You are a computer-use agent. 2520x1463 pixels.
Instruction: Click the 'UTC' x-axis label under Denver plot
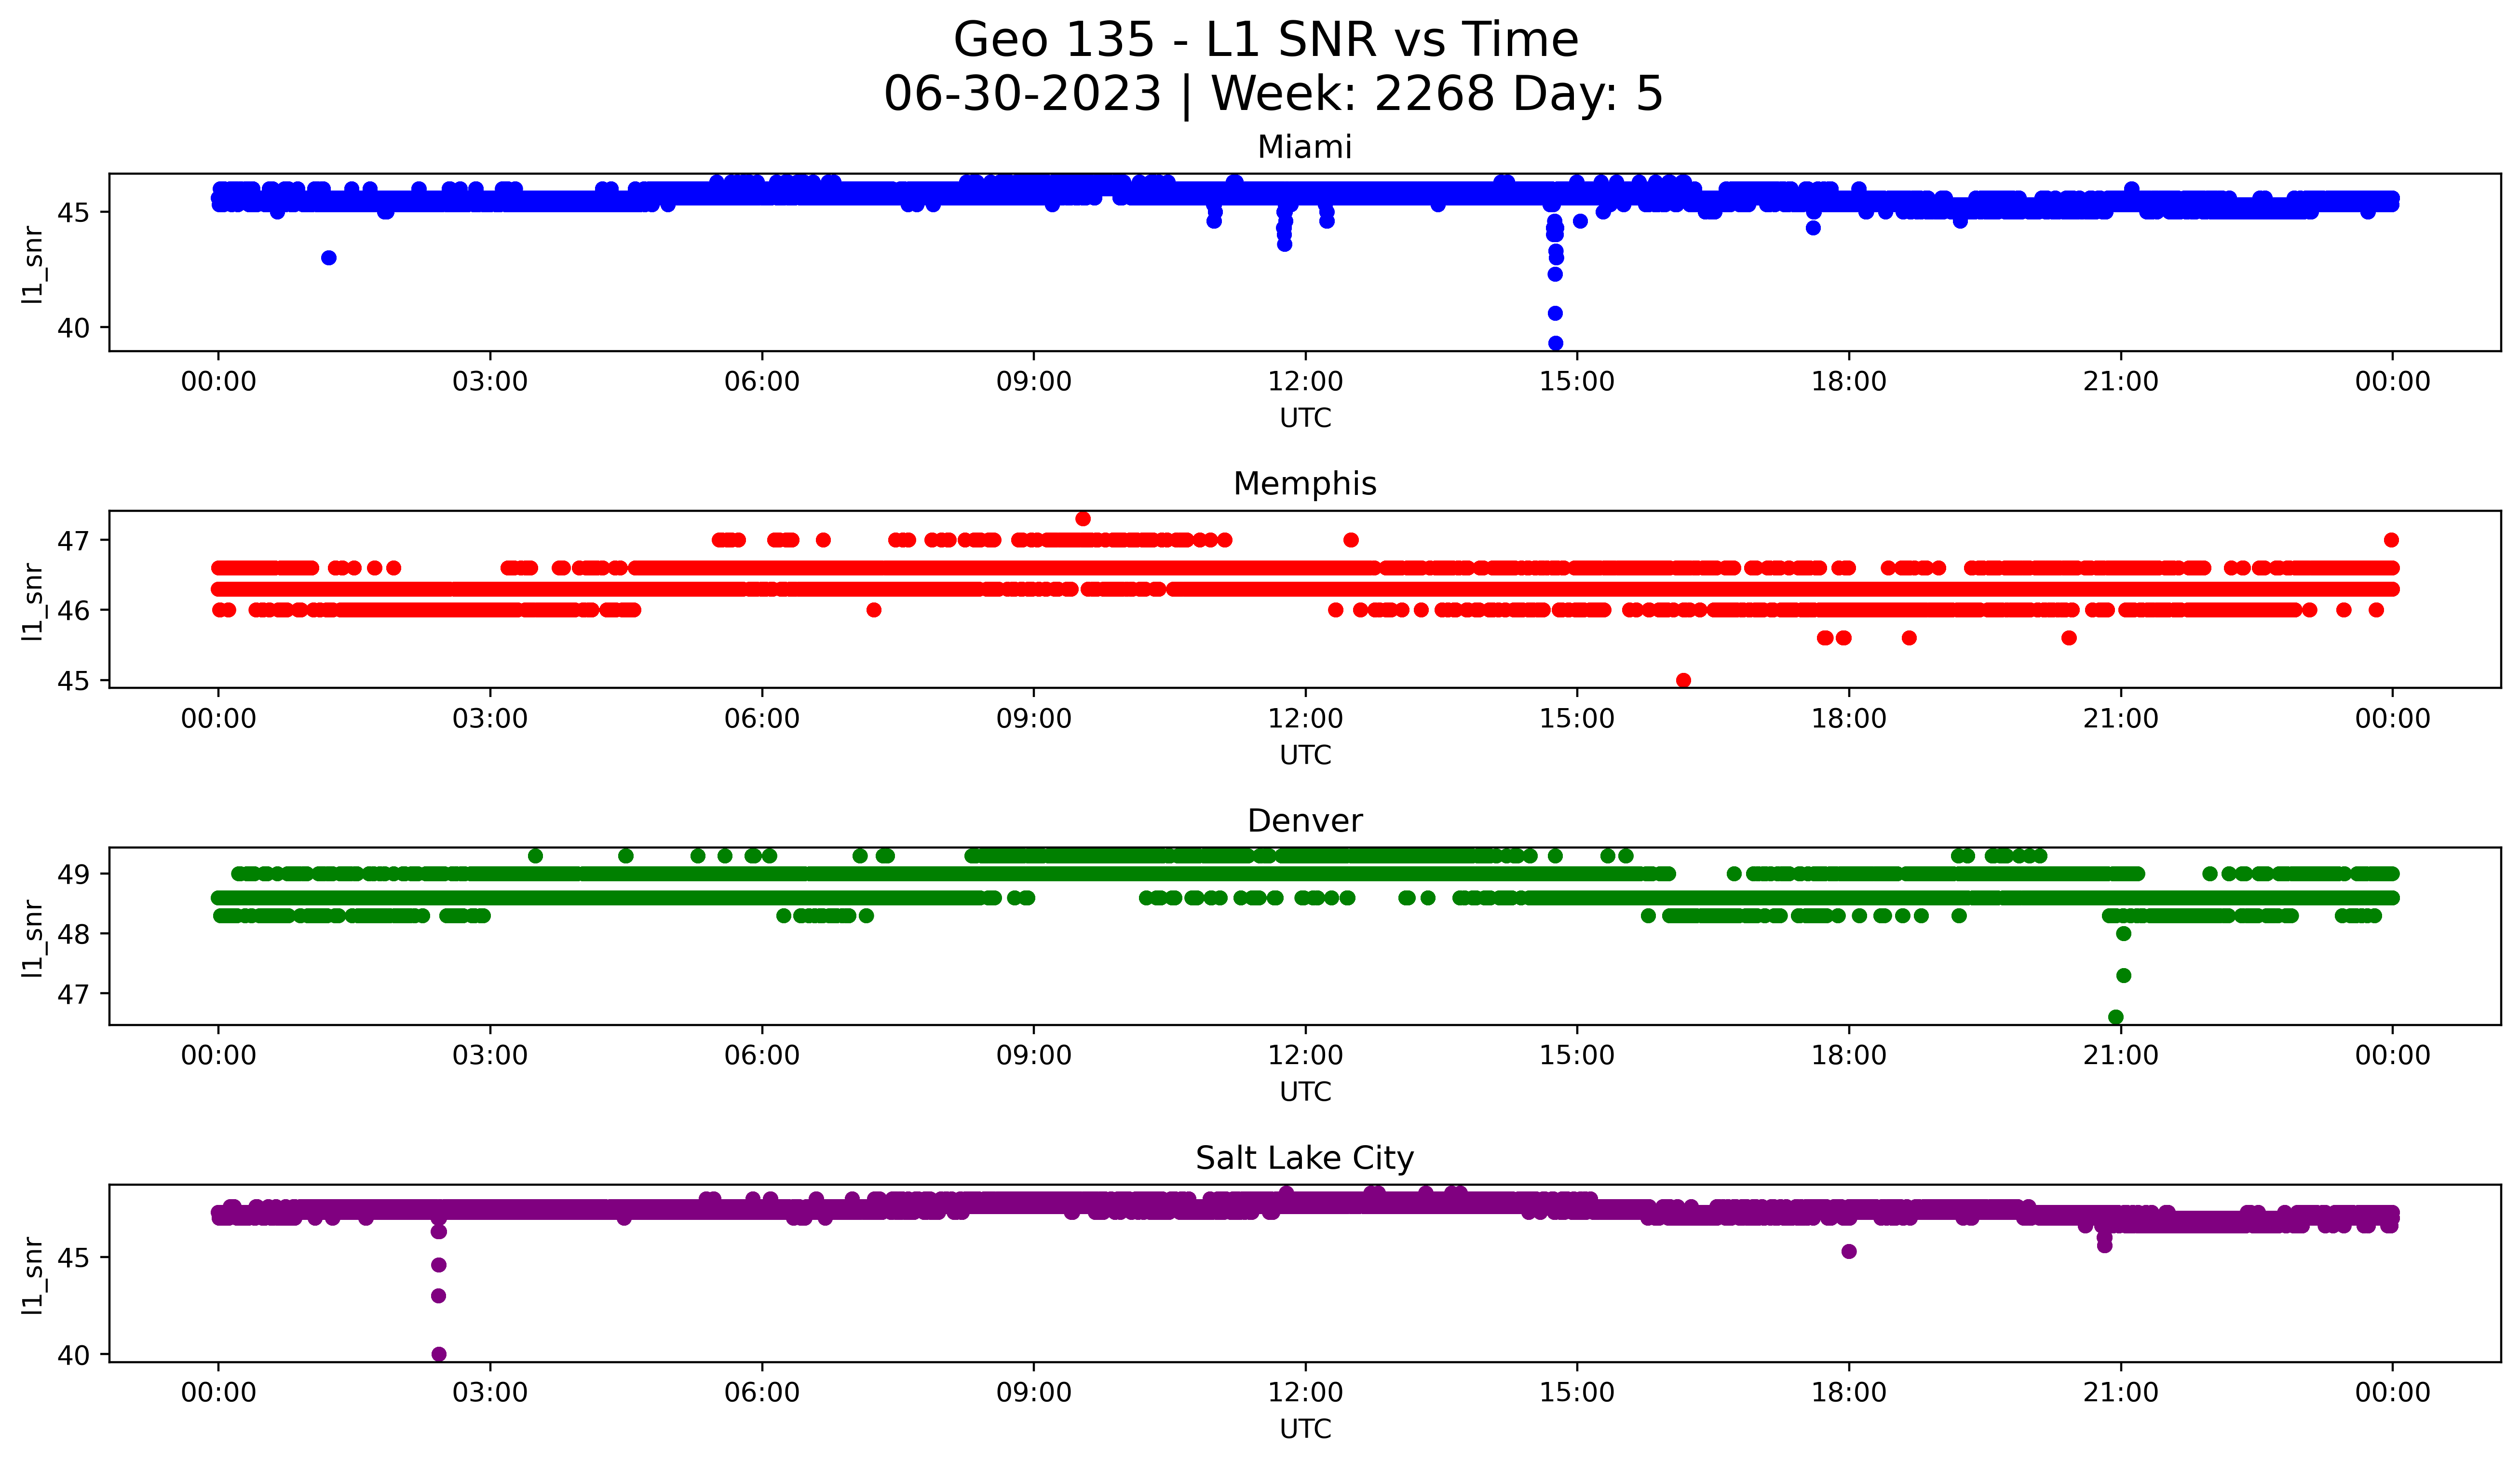(1305, 1092)
